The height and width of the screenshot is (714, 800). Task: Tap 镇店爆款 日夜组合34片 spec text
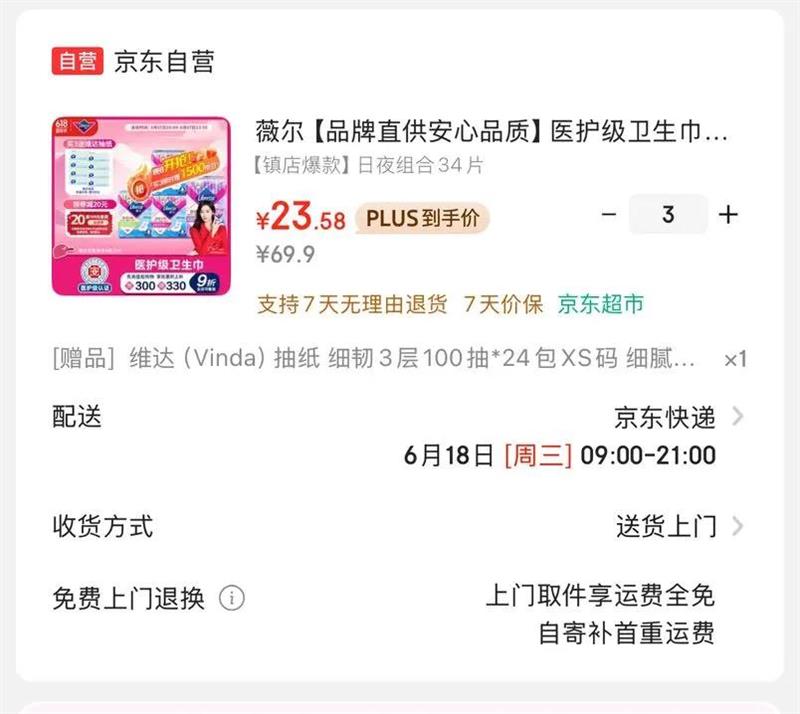point(368,165)
